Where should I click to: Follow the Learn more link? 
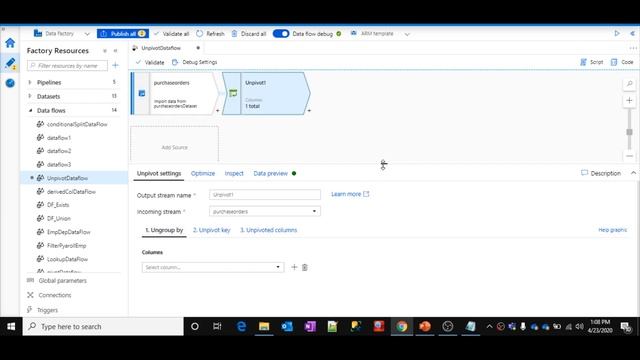coord(350,194)
